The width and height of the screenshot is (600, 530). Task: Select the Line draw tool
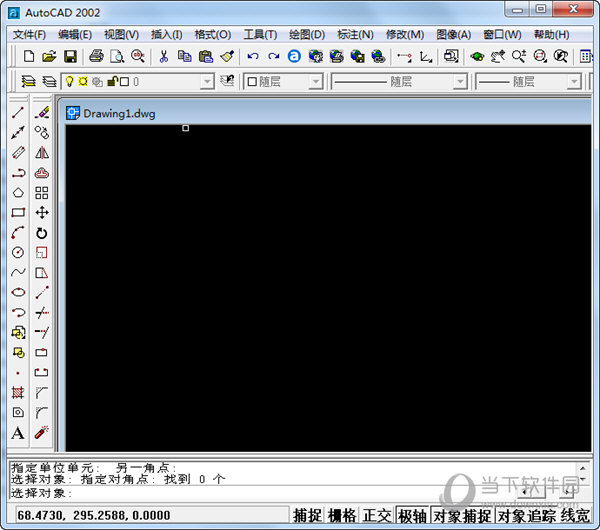pyautogui.click(x=18, y=113)
